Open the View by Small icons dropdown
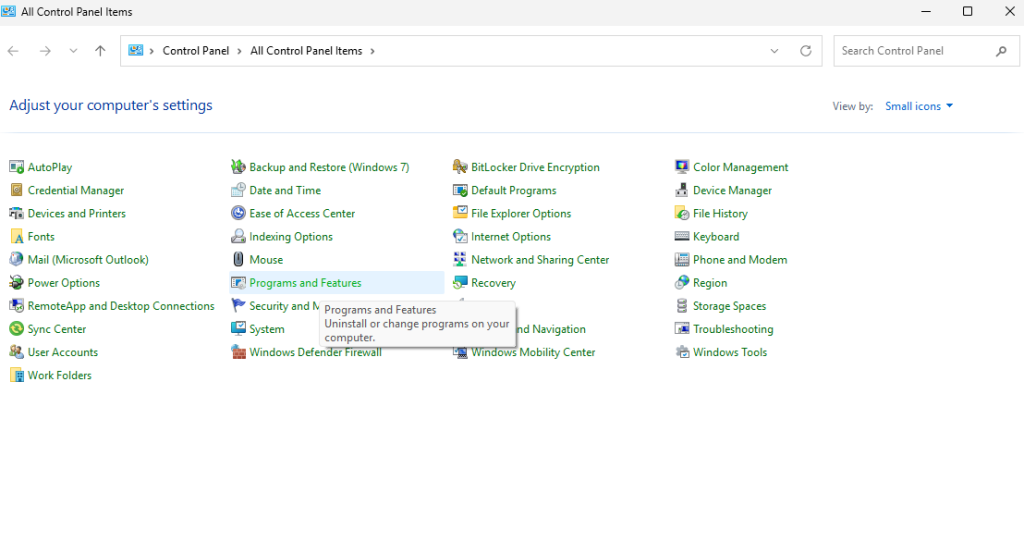Viewport: 1024px width, 542px height. 919,106
